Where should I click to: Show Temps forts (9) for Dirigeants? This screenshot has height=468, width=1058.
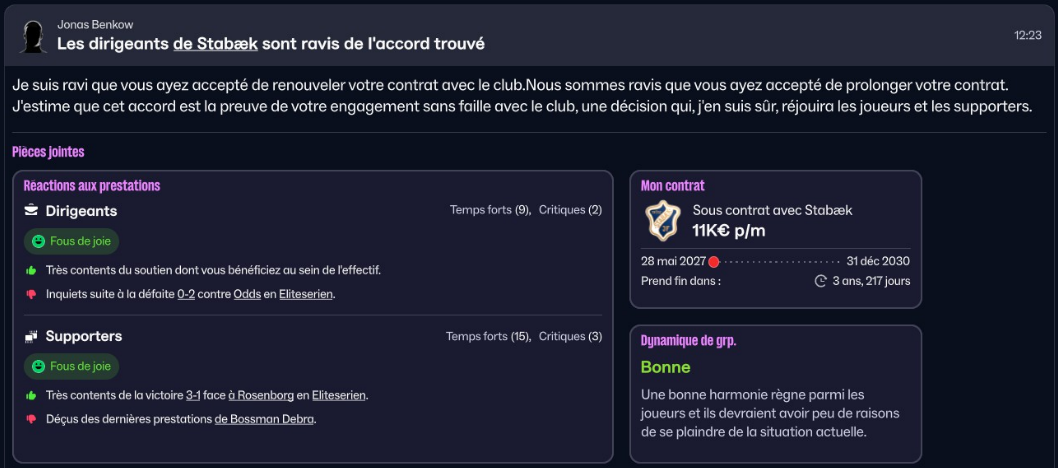489,210
